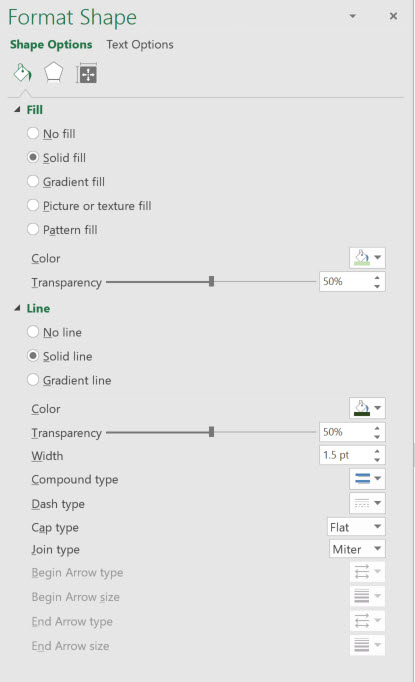Viewport: 415px width, 682px height.
Task: Select the No line radio button
Action: (x=33, y=332)
